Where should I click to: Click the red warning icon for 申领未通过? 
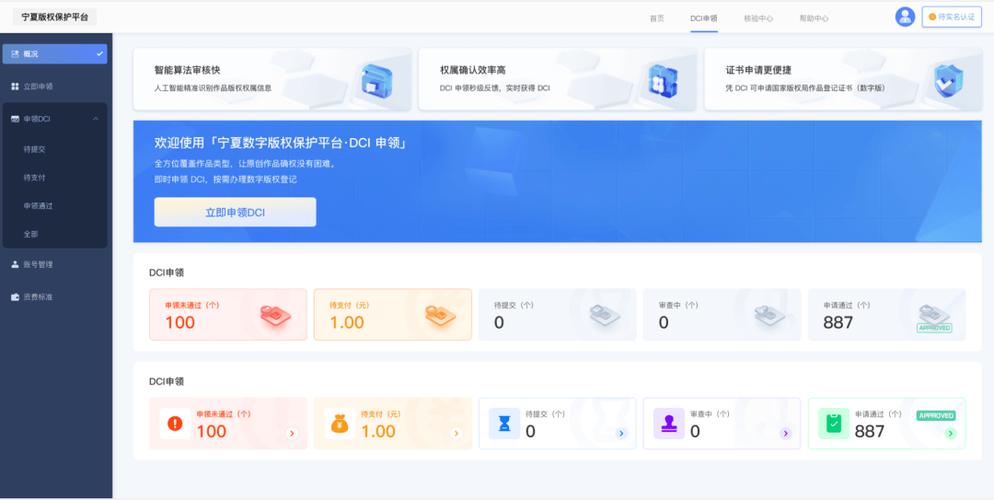175,423
